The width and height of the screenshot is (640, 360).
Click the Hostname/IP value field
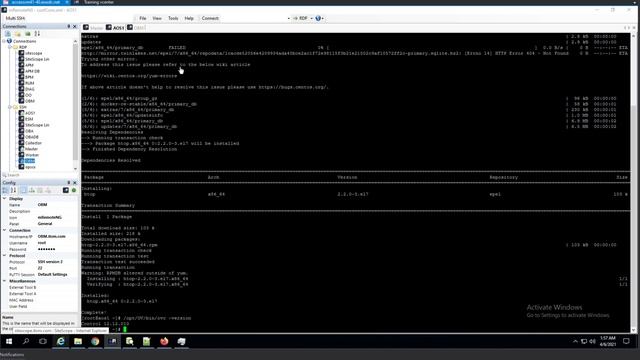[57, 236]
